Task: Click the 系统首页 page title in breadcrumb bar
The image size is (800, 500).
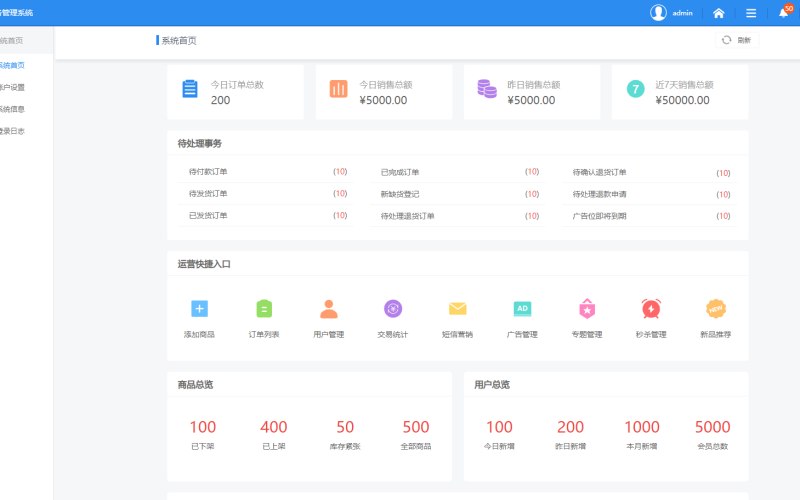Action: tap(179, 40)
